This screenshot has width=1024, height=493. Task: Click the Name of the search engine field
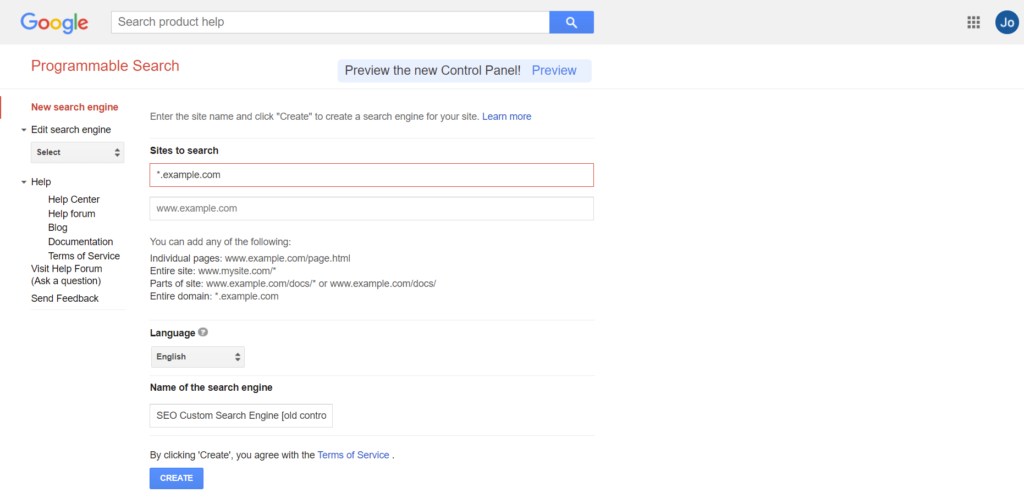point(241,415)
